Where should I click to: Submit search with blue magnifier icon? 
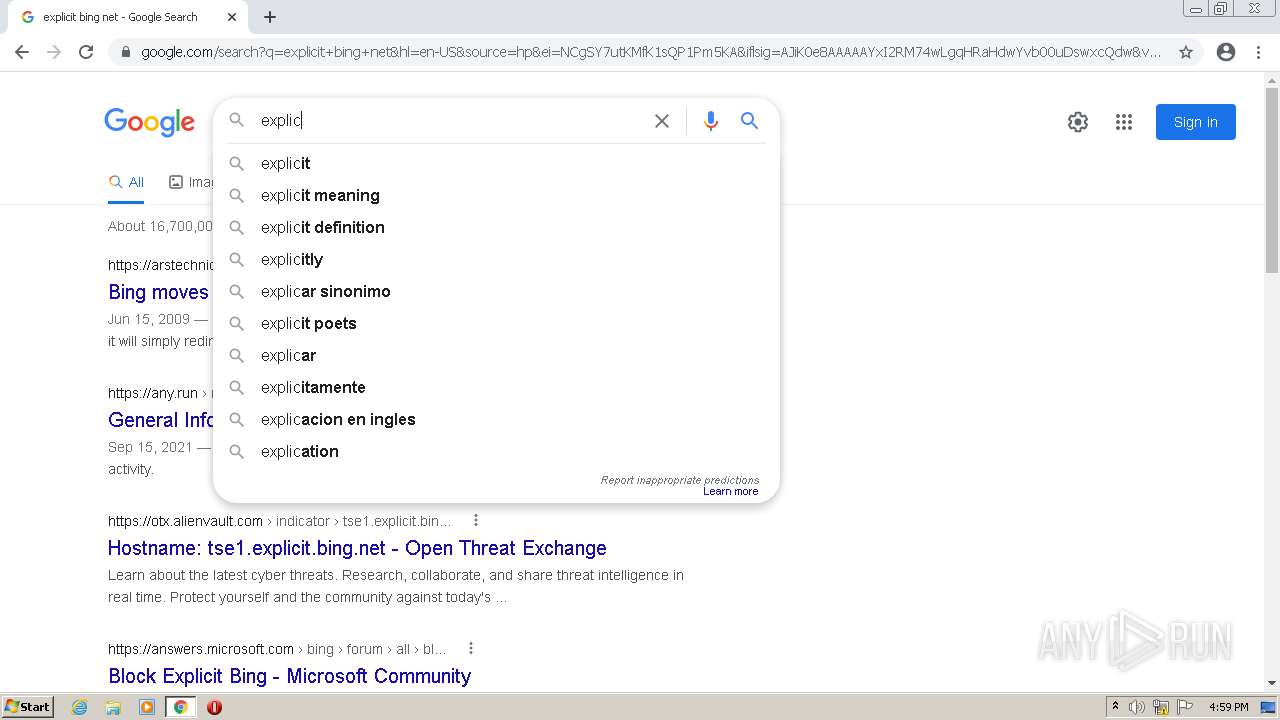[749, 121]
